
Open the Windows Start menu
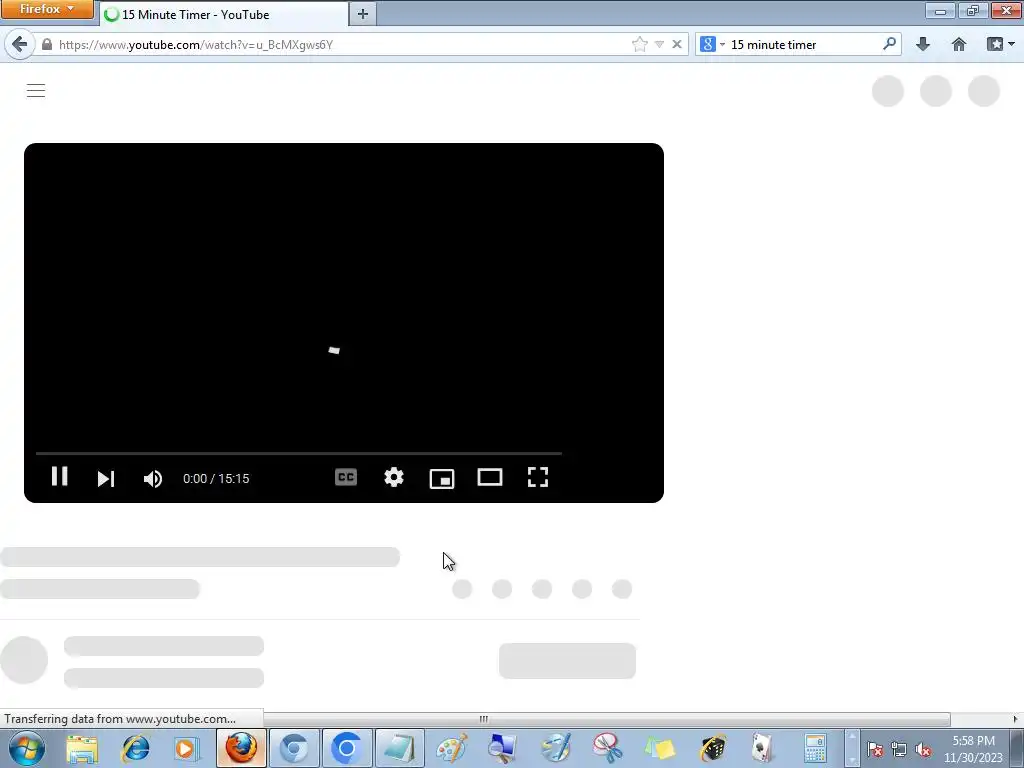coord(27,748)
